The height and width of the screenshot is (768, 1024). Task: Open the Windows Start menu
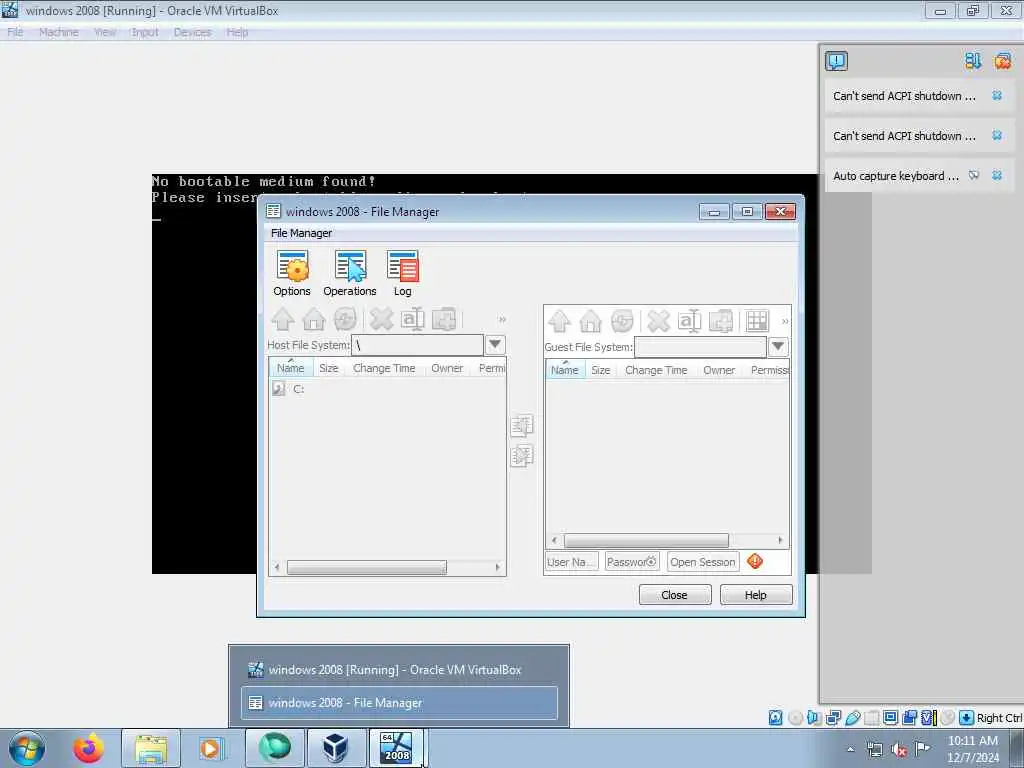tap(27, 748)
